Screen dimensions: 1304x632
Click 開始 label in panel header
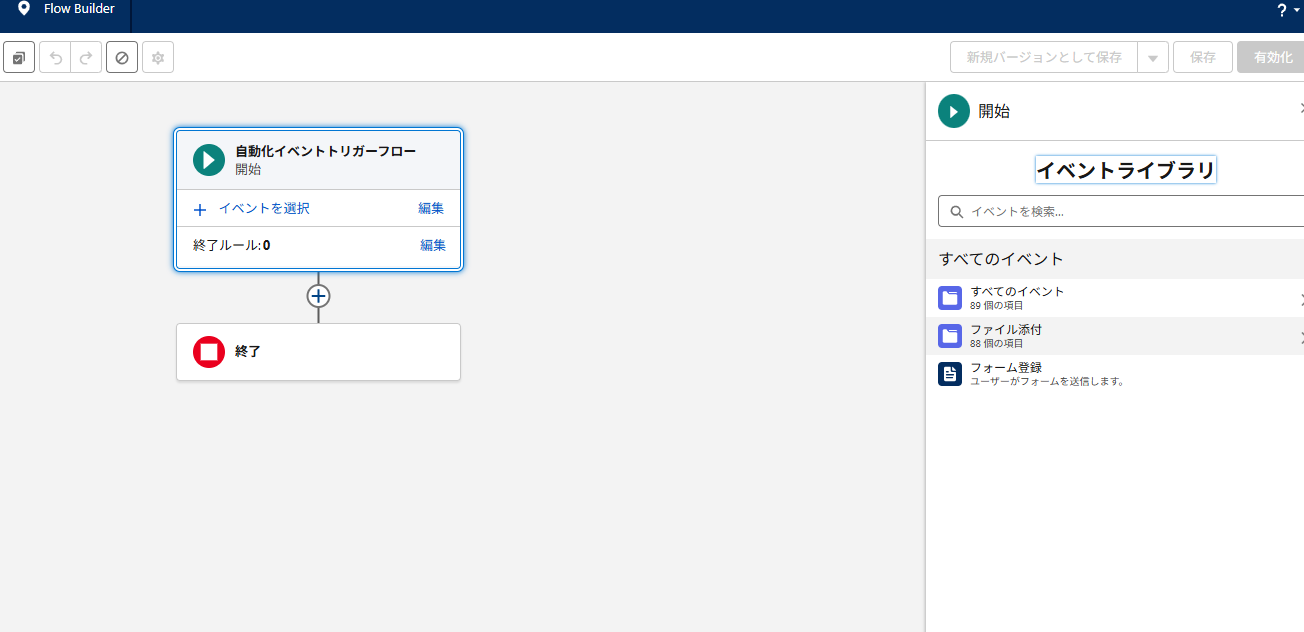tap(994, 111)
